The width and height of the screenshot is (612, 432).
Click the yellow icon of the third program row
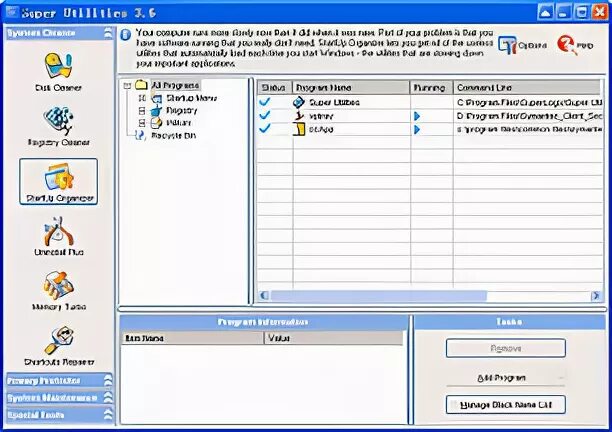pyautogui.click(x=299, y=129)
